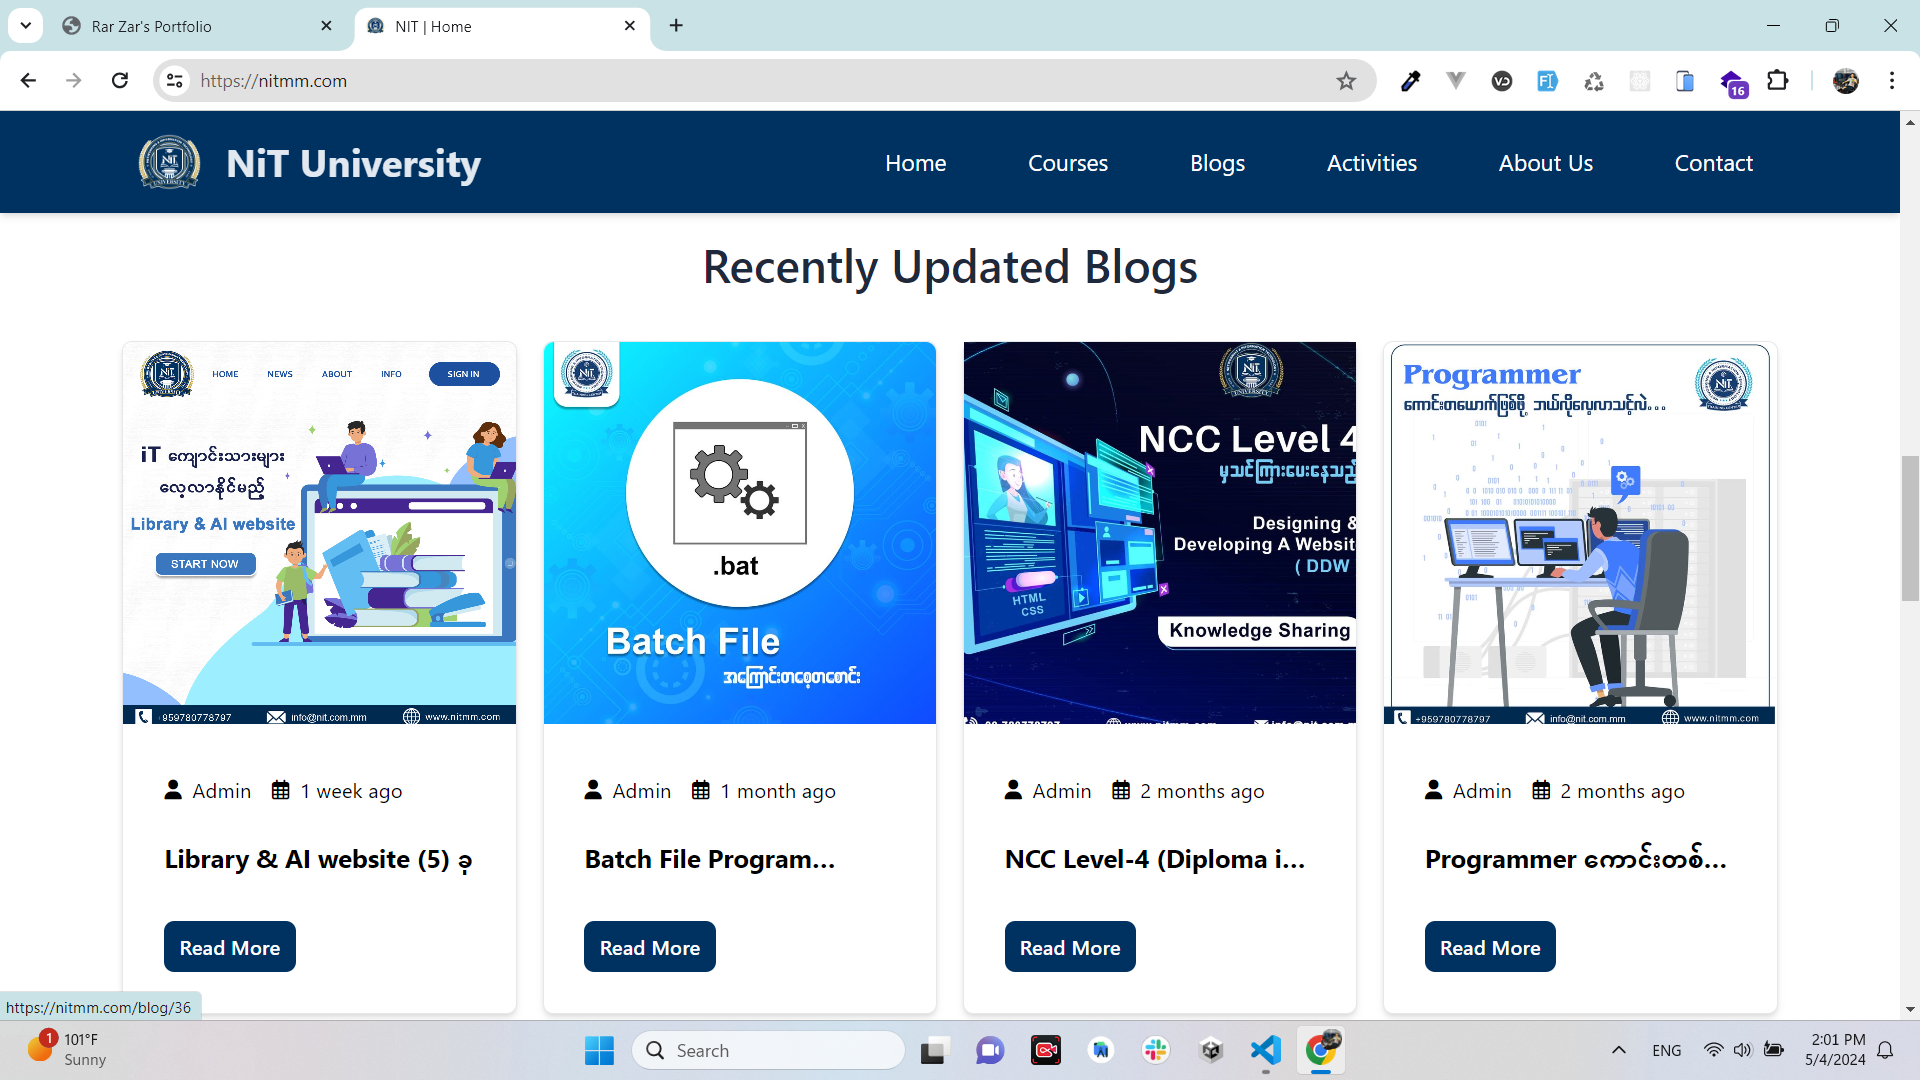Go to the About Us page

(x=1545, y=163)
